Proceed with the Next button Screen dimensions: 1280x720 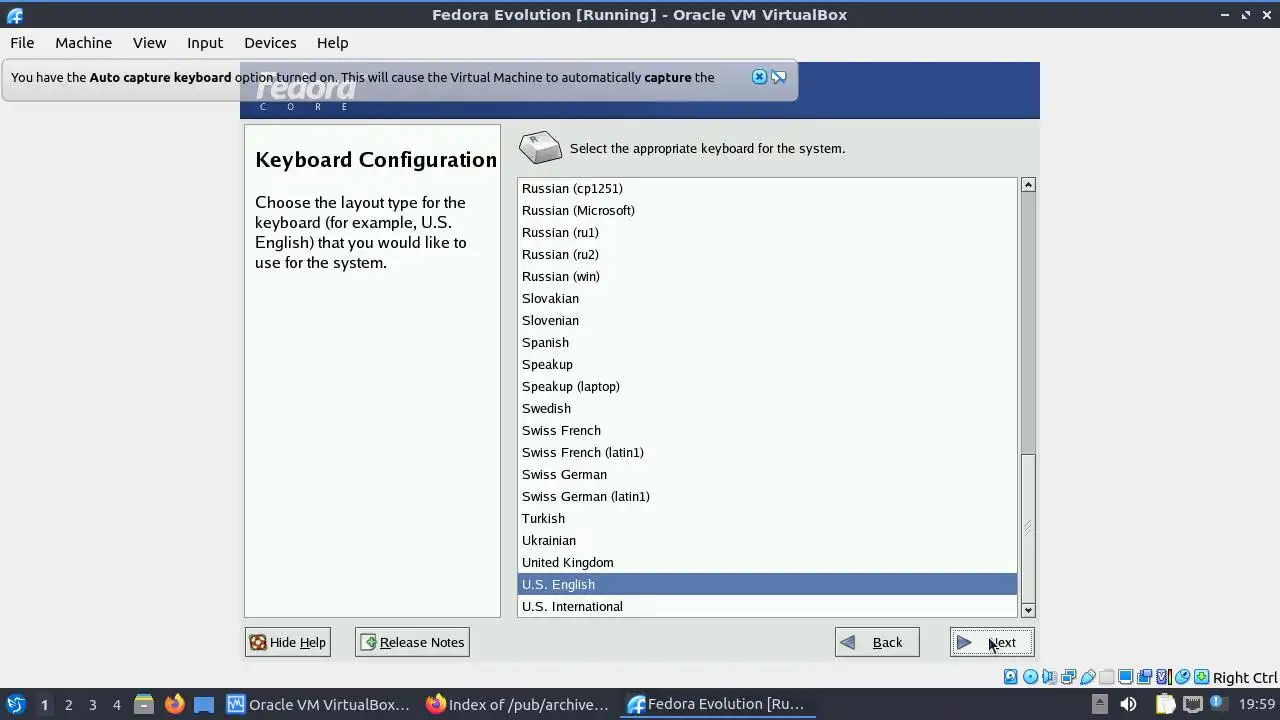[x=991, y=642]
